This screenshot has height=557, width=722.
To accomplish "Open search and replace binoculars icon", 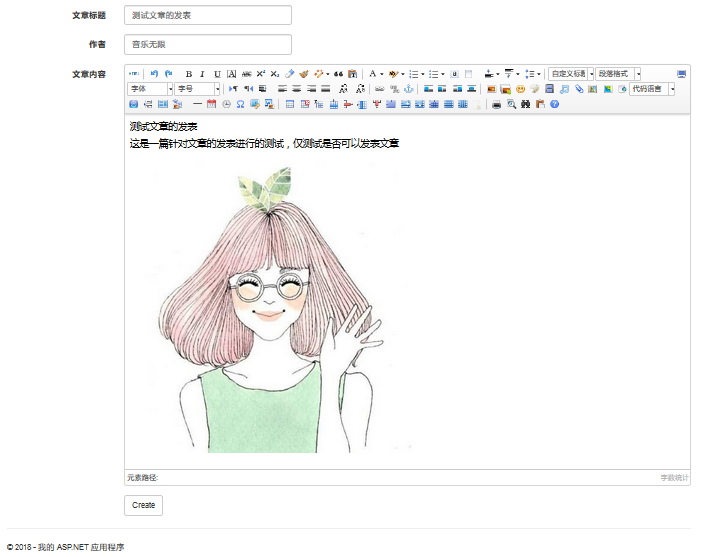I will pyautogui.click(x=525, y=104).
